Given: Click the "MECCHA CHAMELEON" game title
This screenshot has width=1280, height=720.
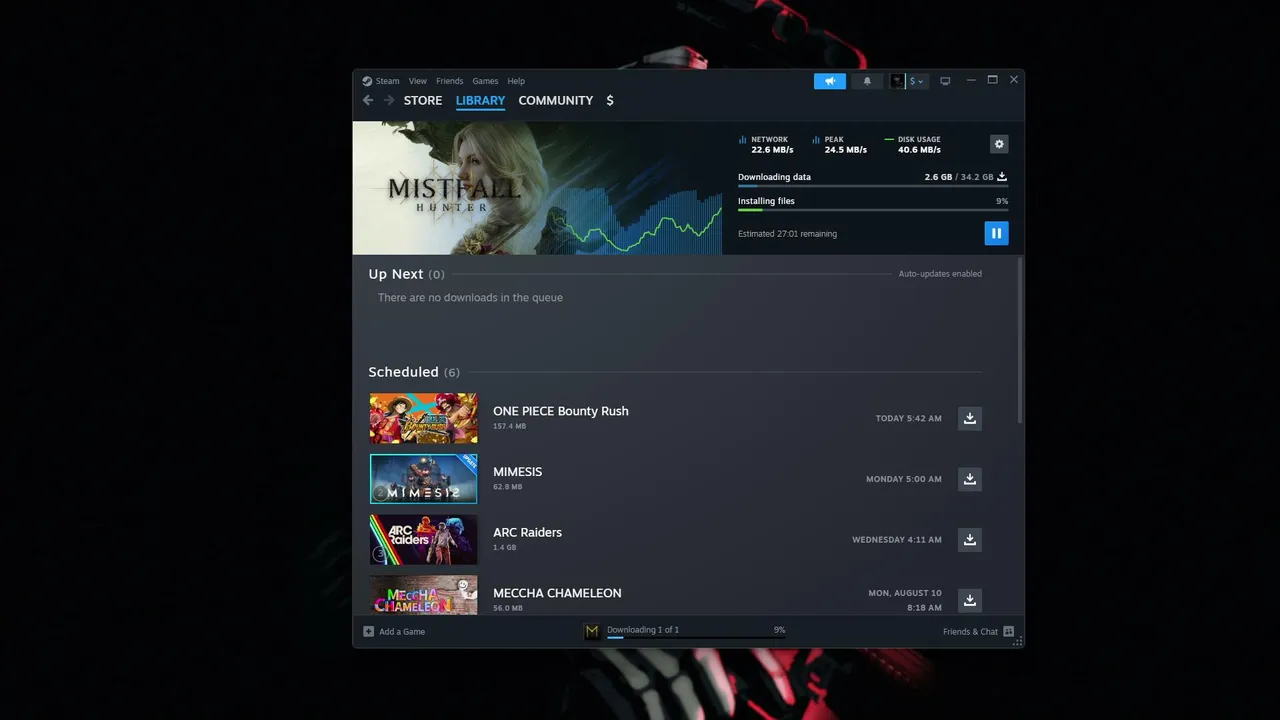Looking at the screenshot, I should click(x=557, y=593).
